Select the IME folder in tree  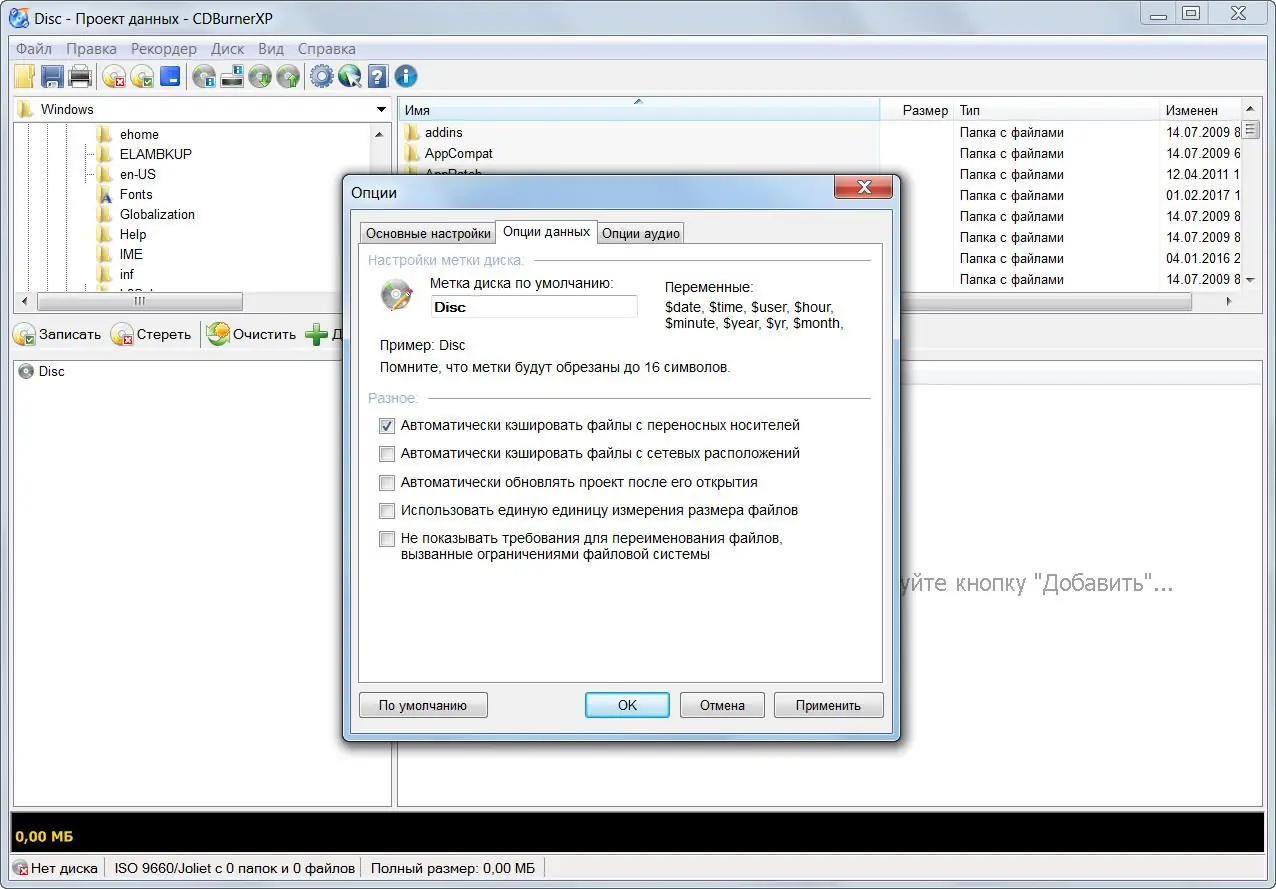pos(131,254)
